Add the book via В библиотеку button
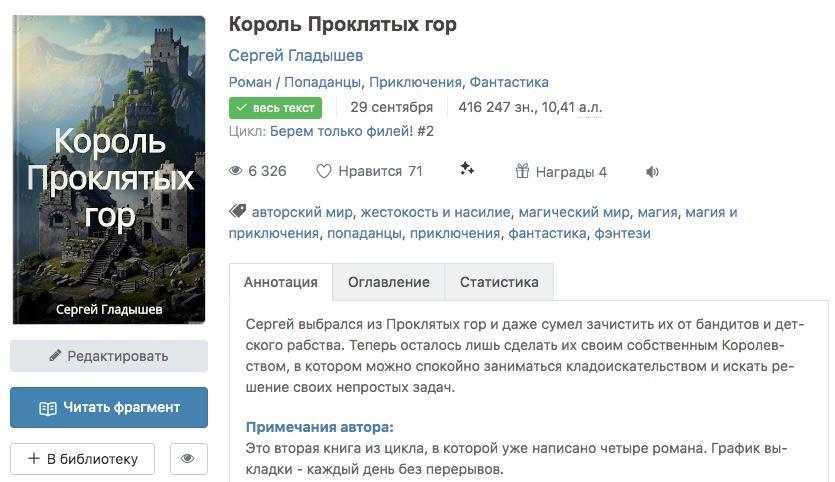Viewport: 835px width, 482px height. click(83, 459)
